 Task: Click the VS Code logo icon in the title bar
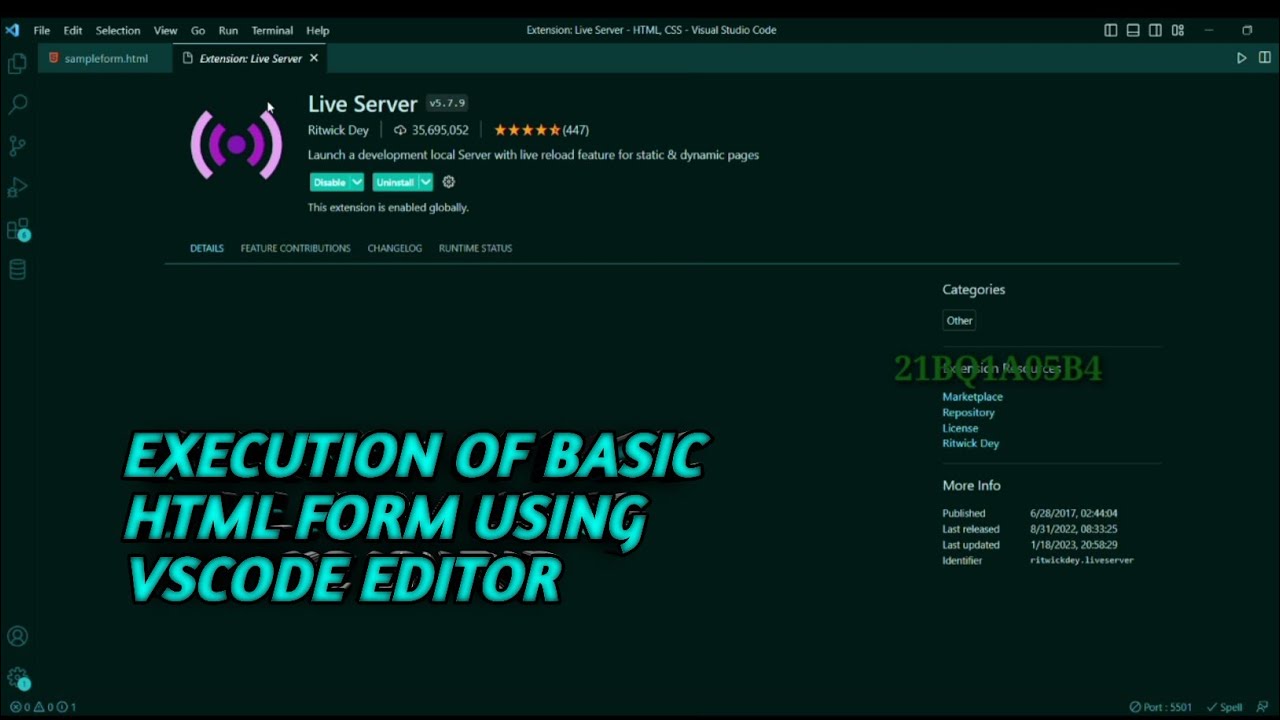12,30
